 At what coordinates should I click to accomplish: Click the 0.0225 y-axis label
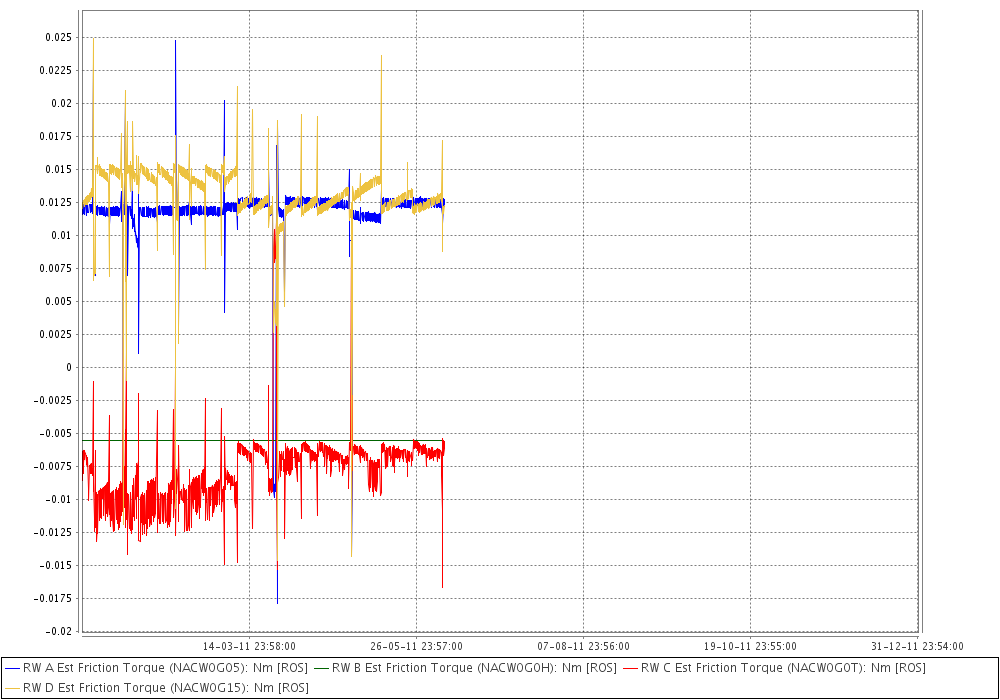56,70
